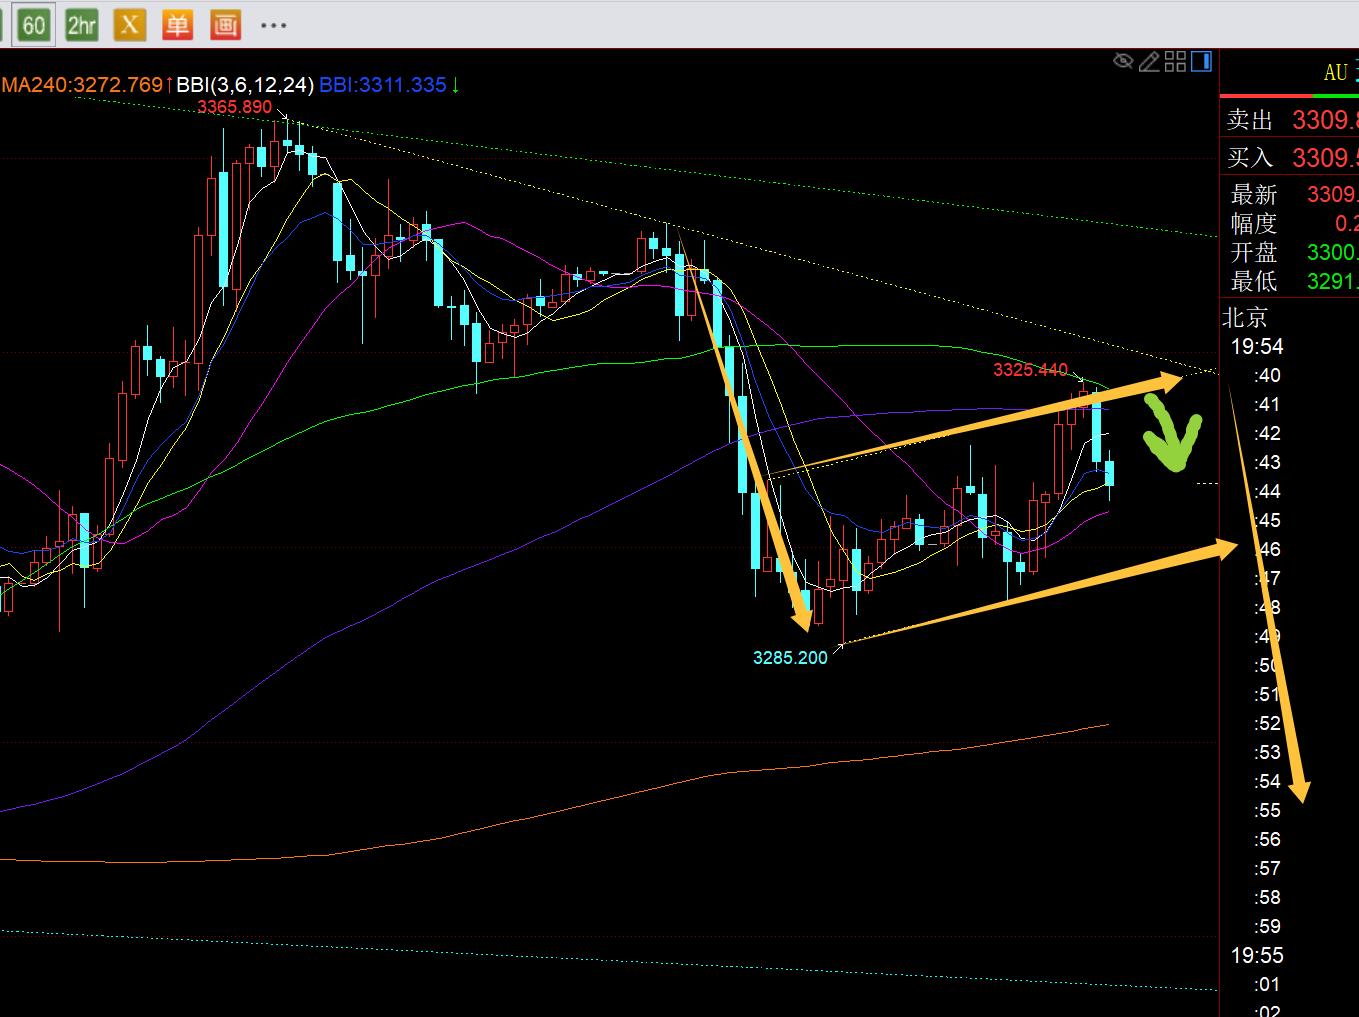Click the 单 order toolbar icon

pyautogui.click(x=177, y=25)
